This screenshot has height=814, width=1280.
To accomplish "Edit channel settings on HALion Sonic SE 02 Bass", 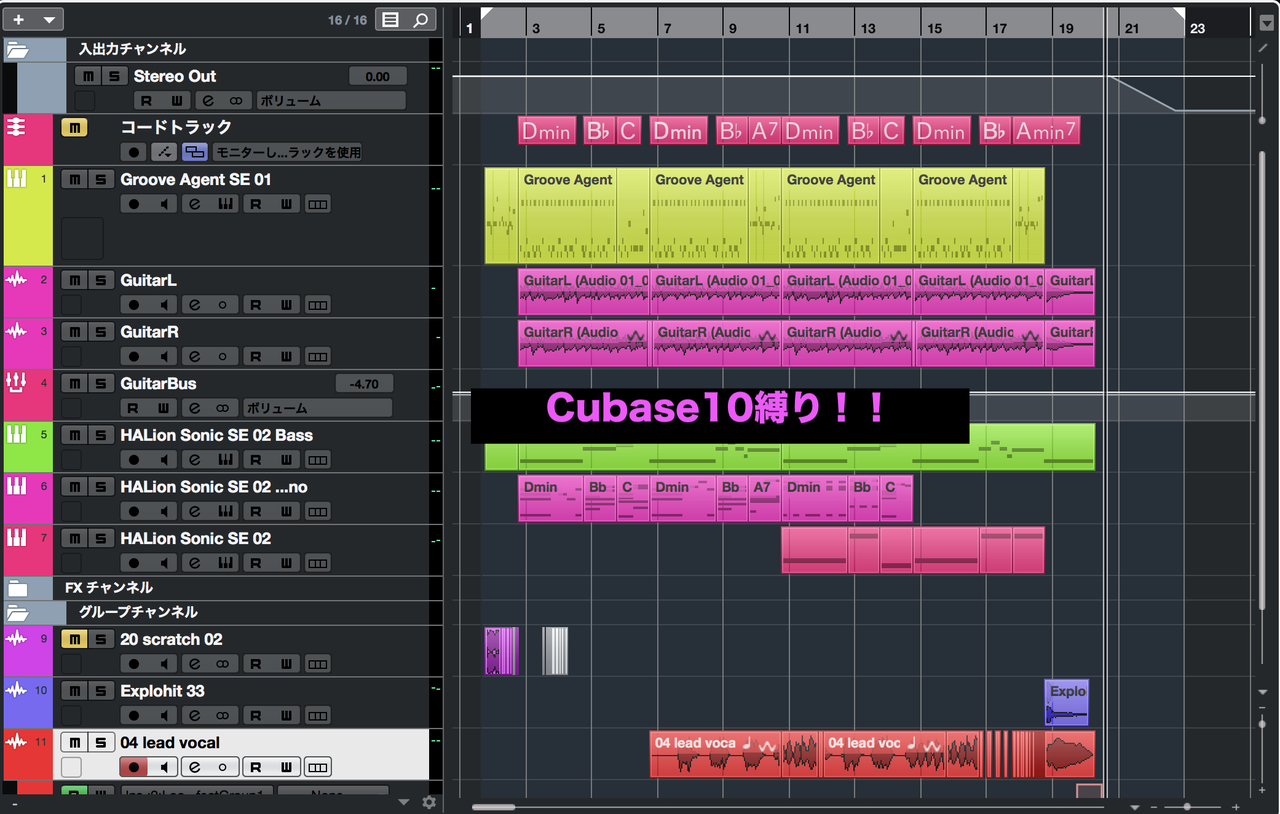I will point(196,460).
